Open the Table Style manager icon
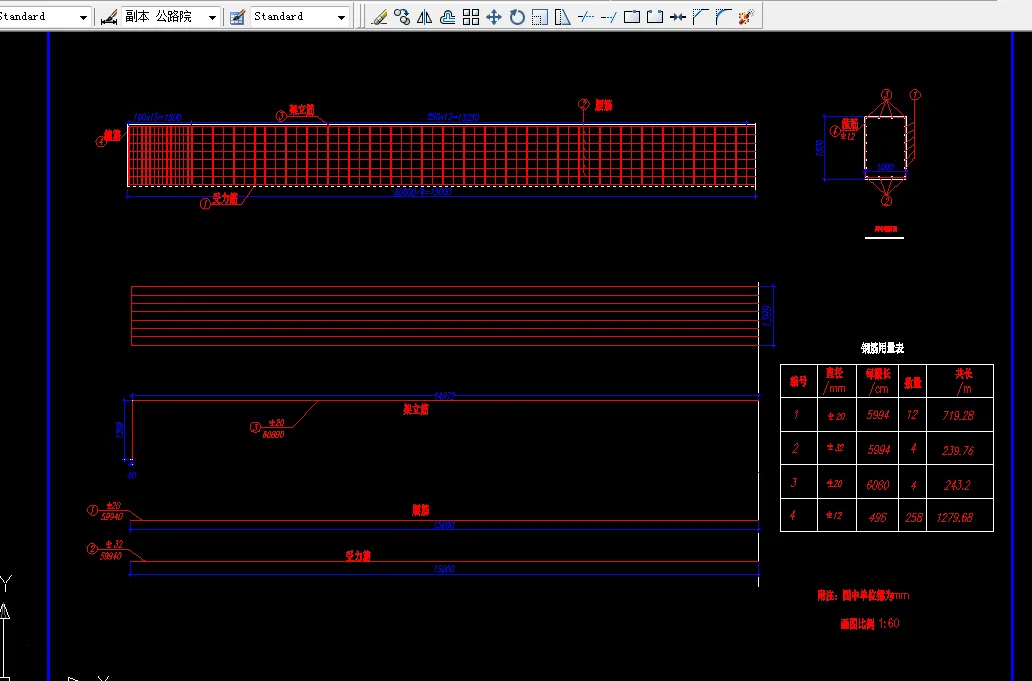The width and height of the screenshot is (1032, 681). (x=238, y=16)
